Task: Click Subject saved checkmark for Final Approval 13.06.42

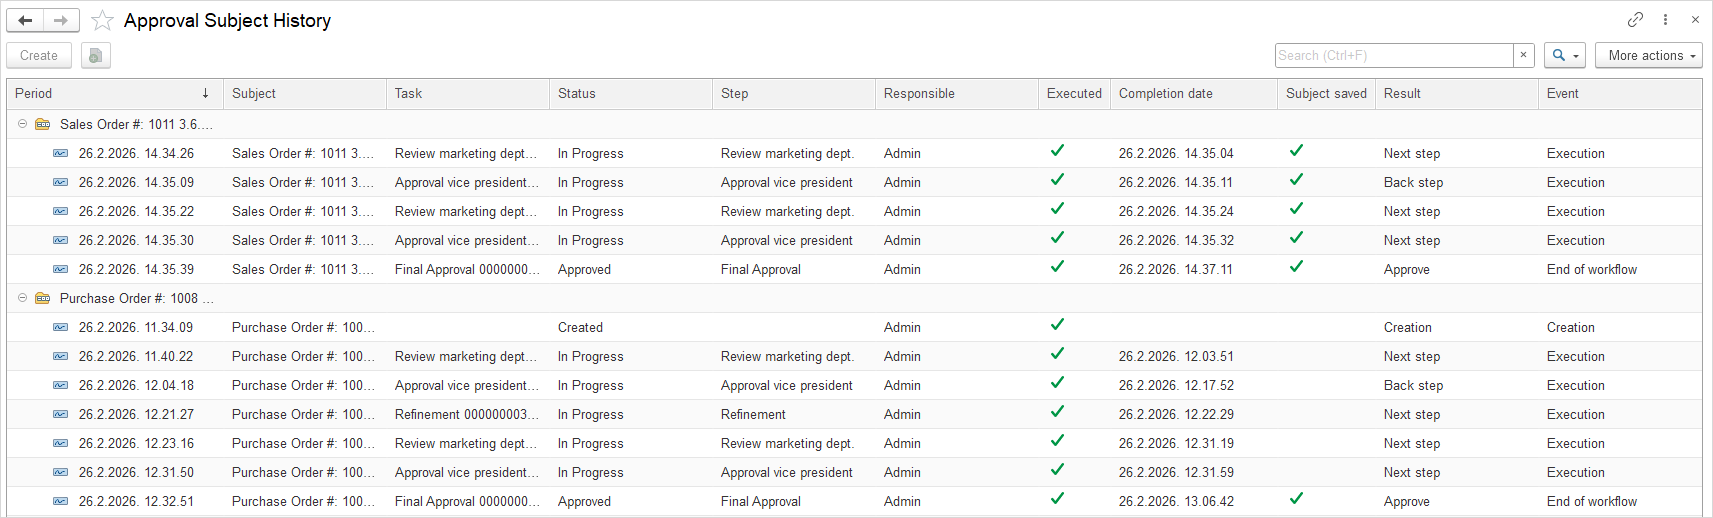Action: (x=1296, y=499)
